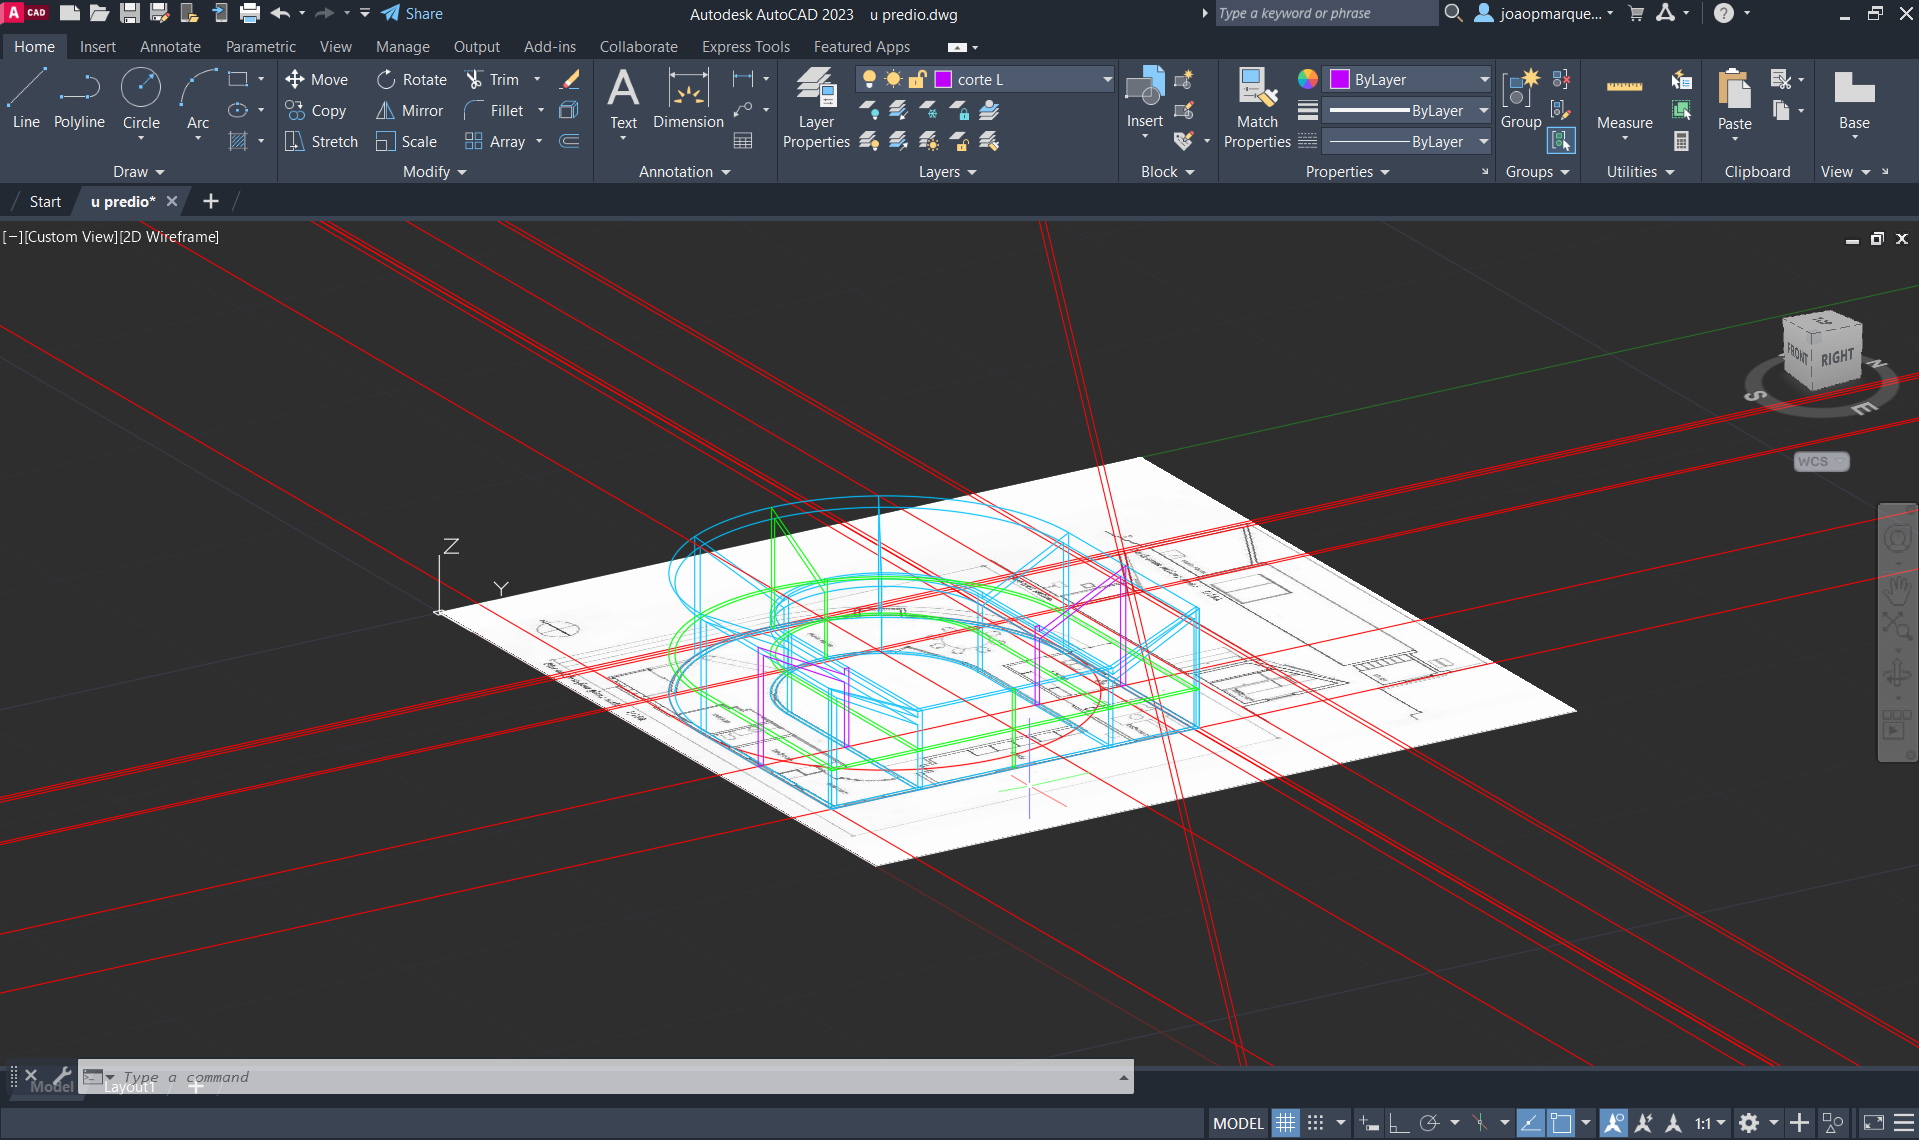Click the MODEL space button
Viewport: 1919px width, 1140px height.
coord(1238,1123)
